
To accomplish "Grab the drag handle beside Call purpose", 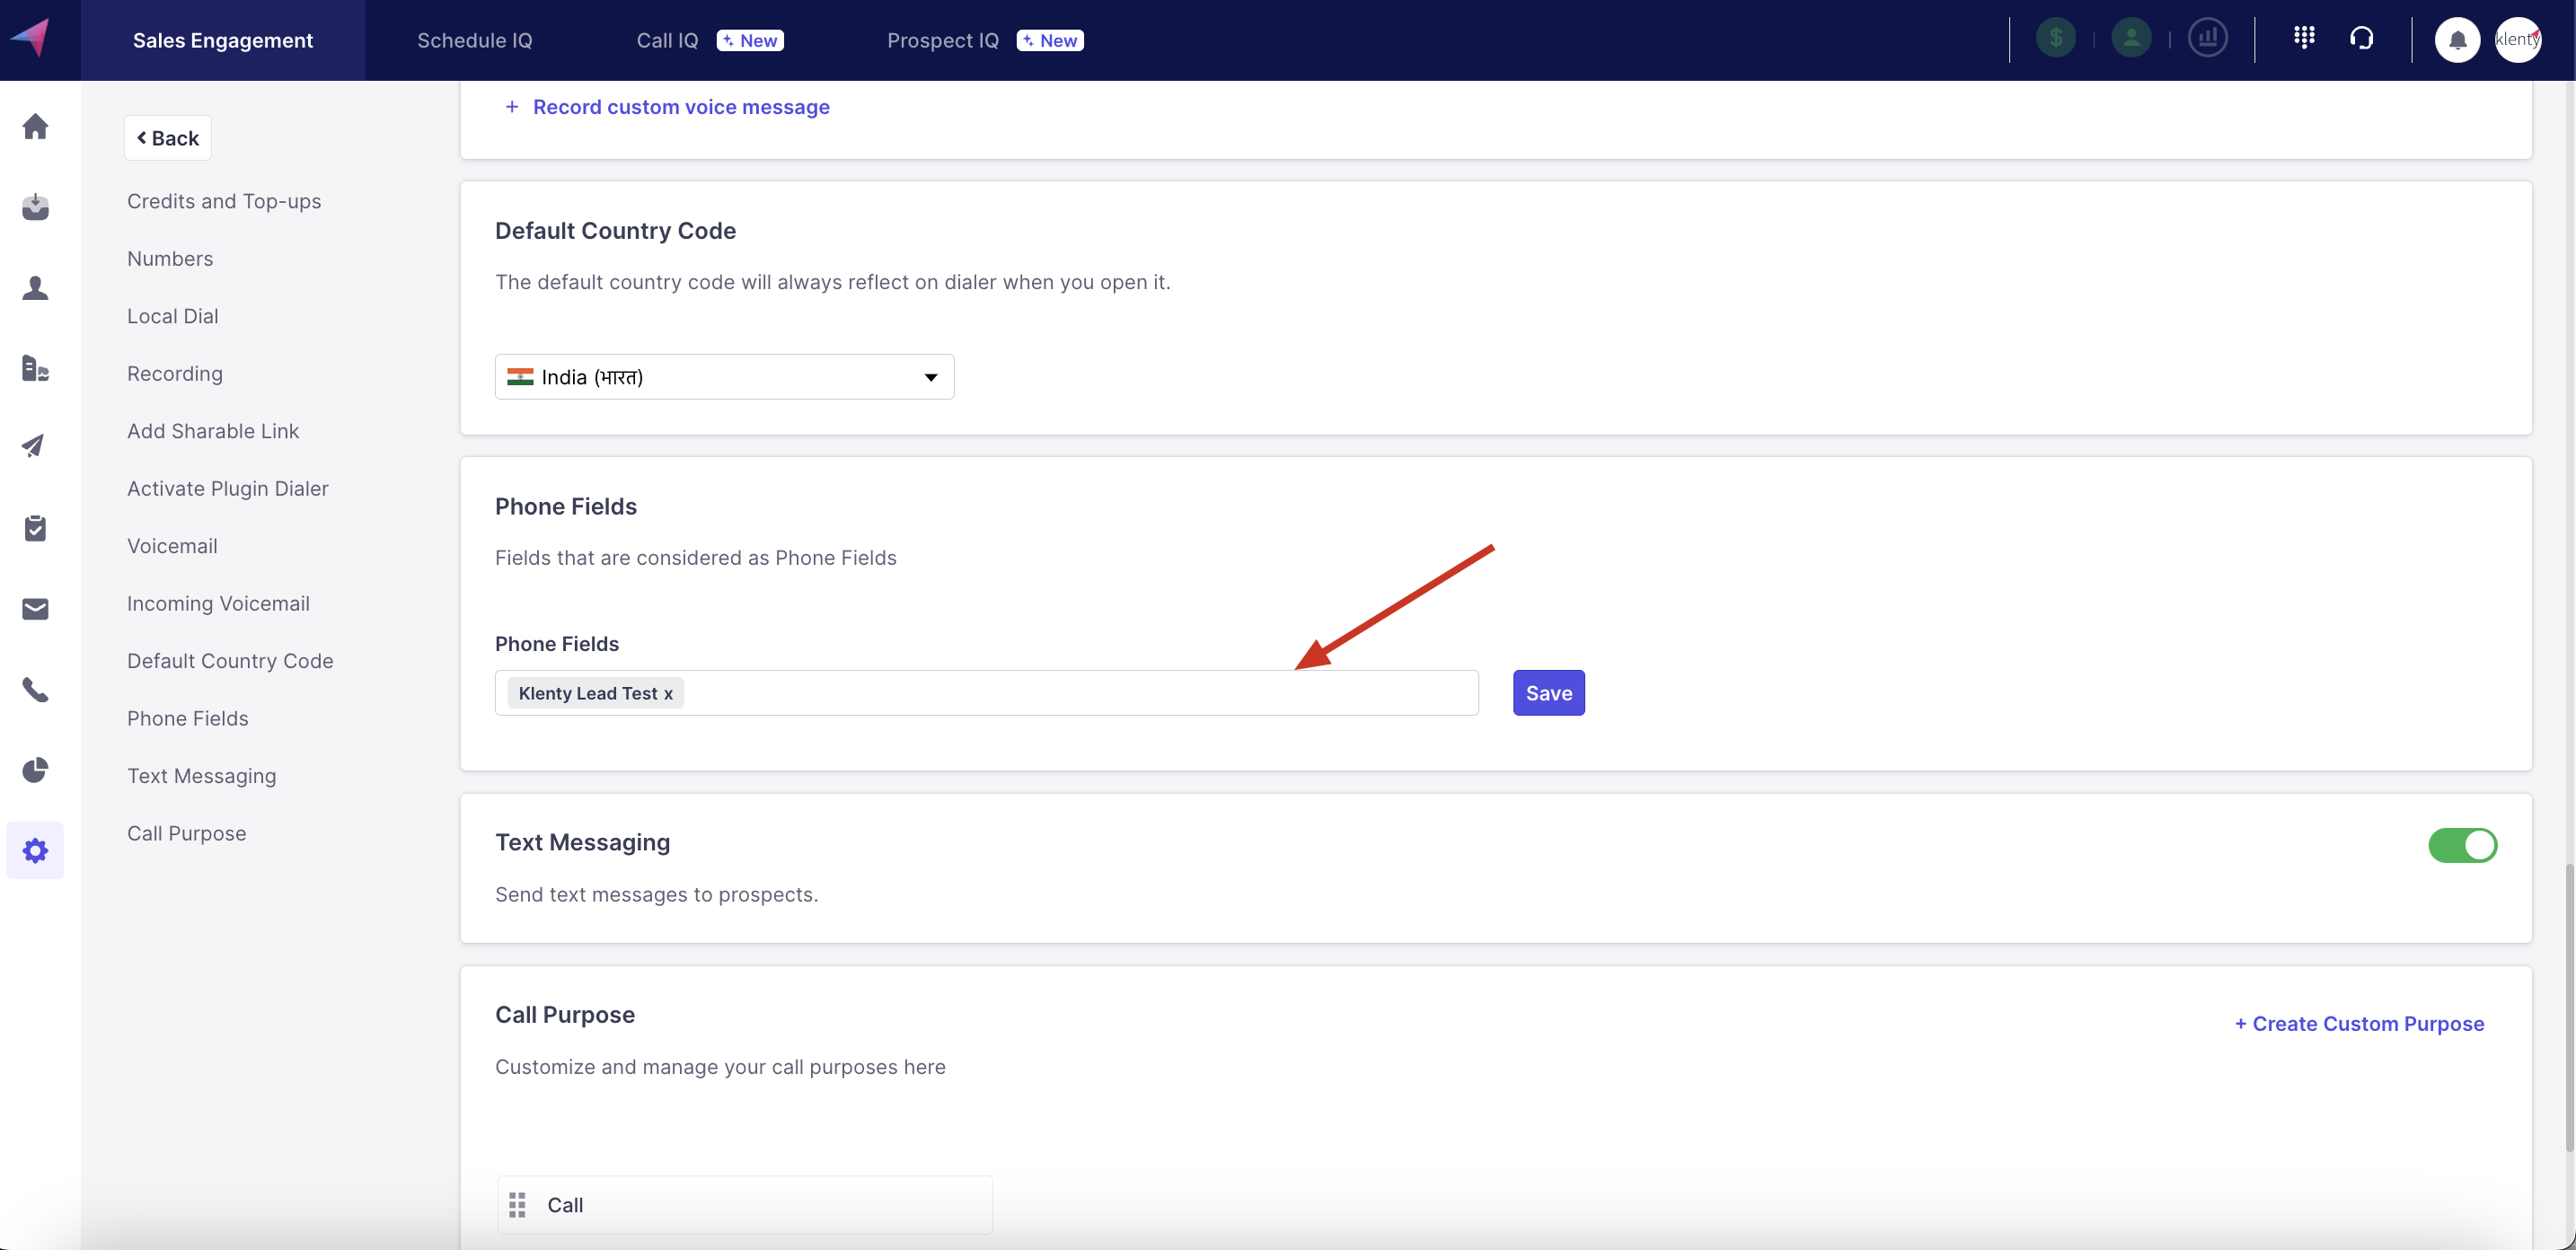I will pyautogui.click(x=517, y=1205).
